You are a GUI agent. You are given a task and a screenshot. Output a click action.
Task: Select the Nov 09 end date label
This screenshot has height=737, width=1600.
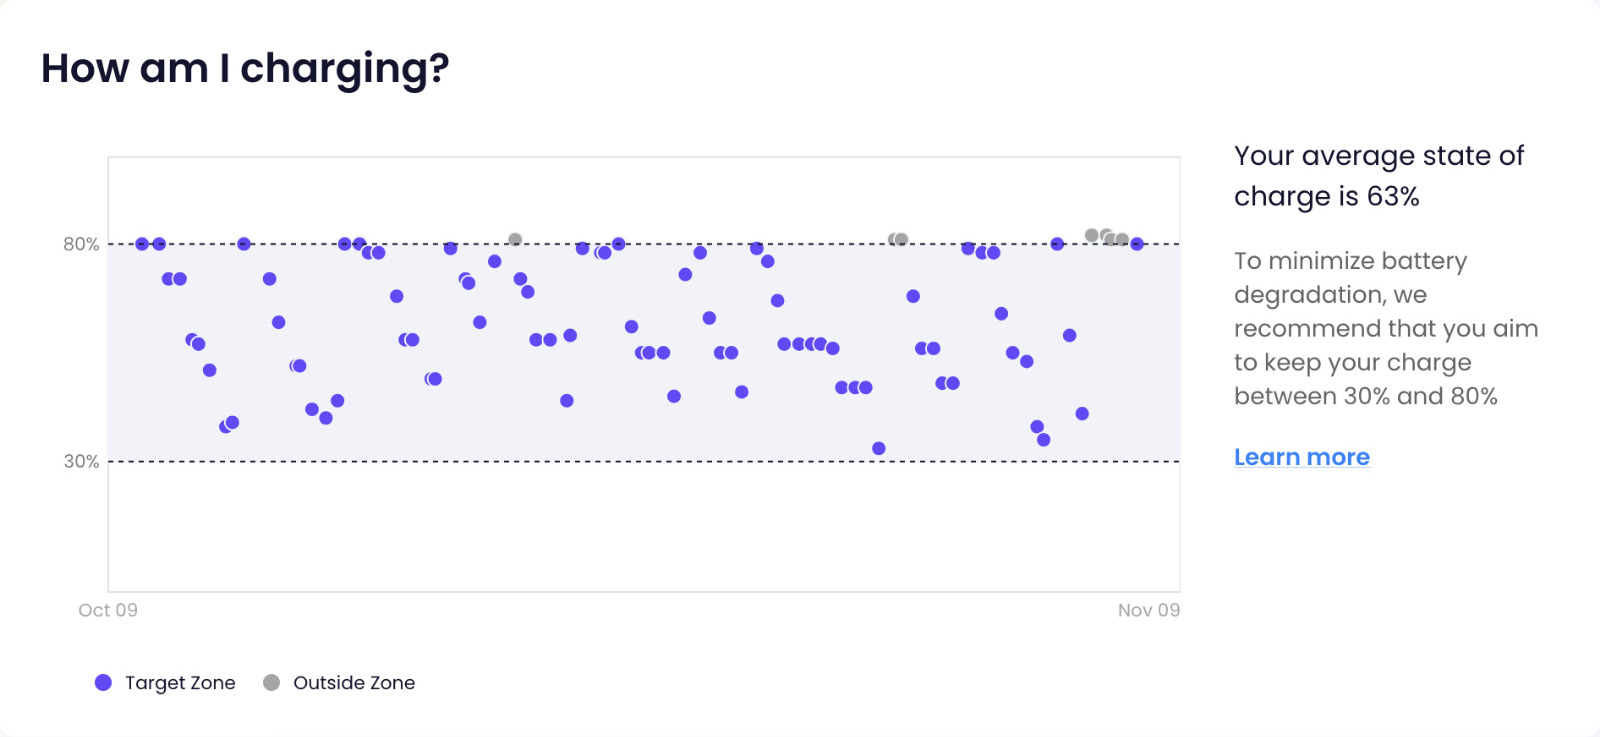[1148, 610]
